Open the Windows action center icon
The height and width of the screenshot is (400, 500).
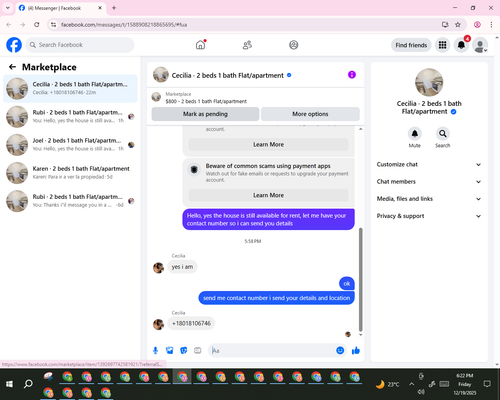click(x=487, y=384)
